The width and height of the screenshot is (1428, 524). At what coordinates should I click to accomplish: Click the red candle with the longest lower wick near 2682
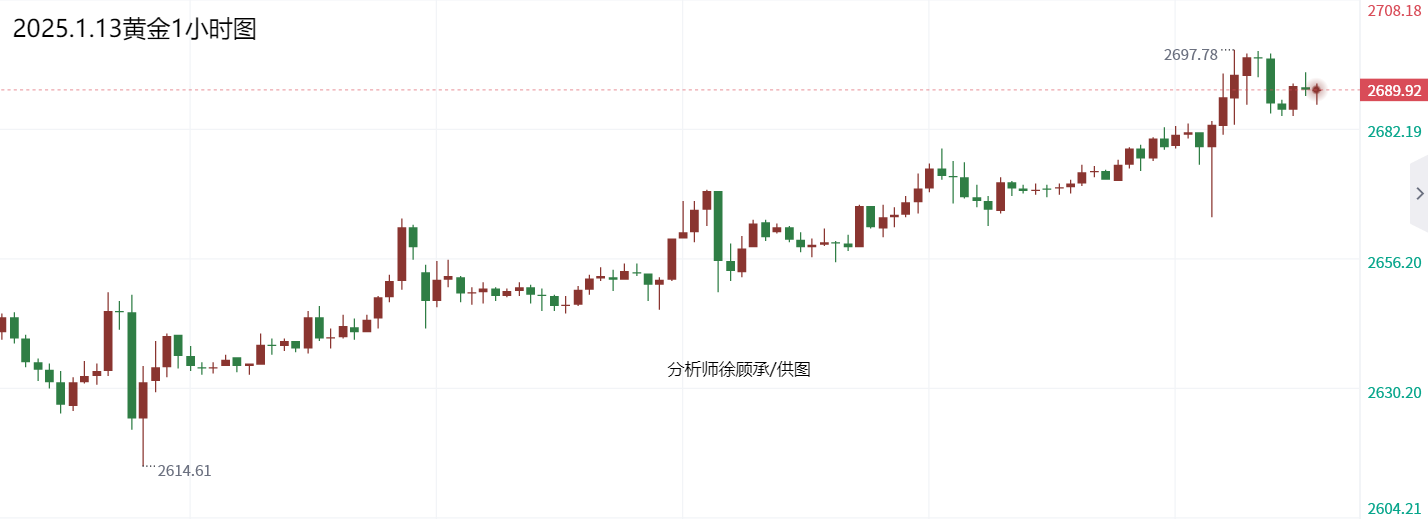click(1211, 136)
